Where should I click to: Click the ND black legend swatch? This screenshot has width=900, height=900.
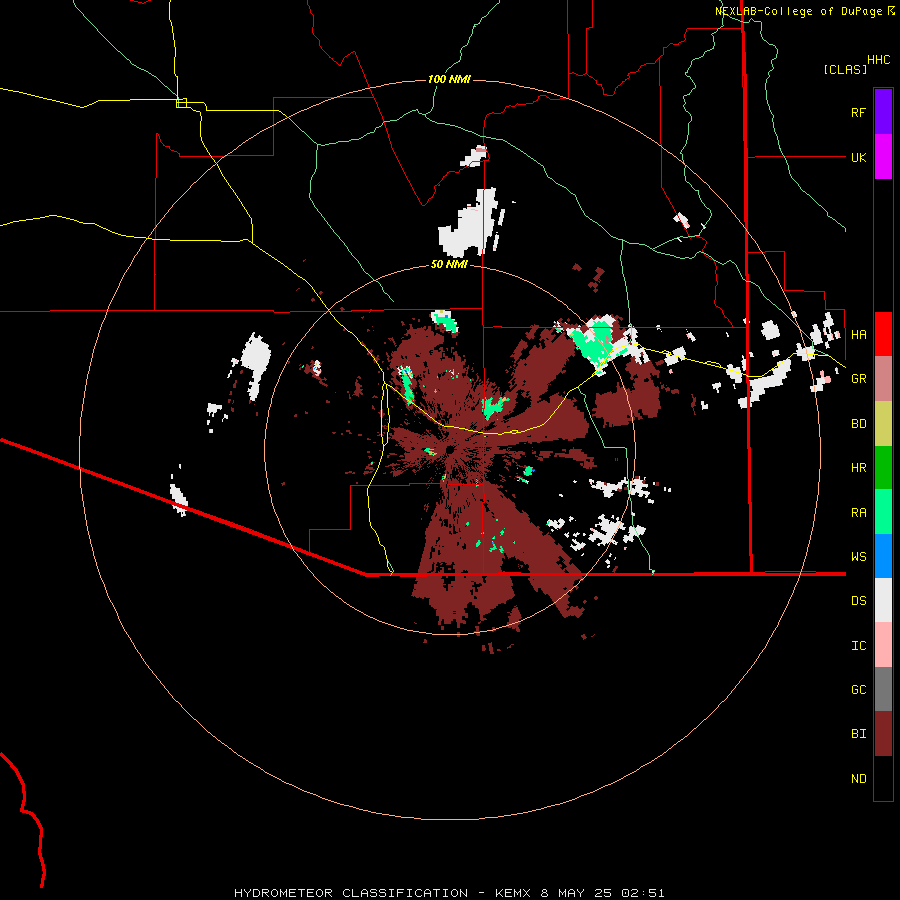point(883,778)
